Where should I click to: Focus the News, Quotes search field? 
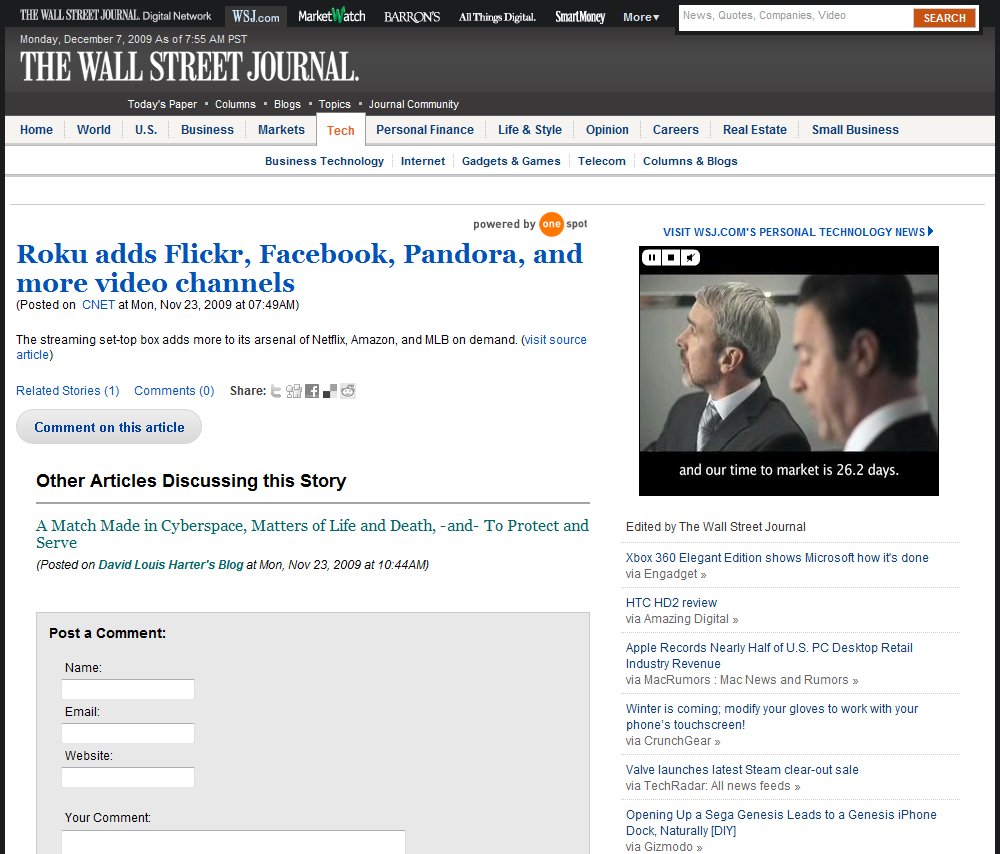[x=795, y=16]
